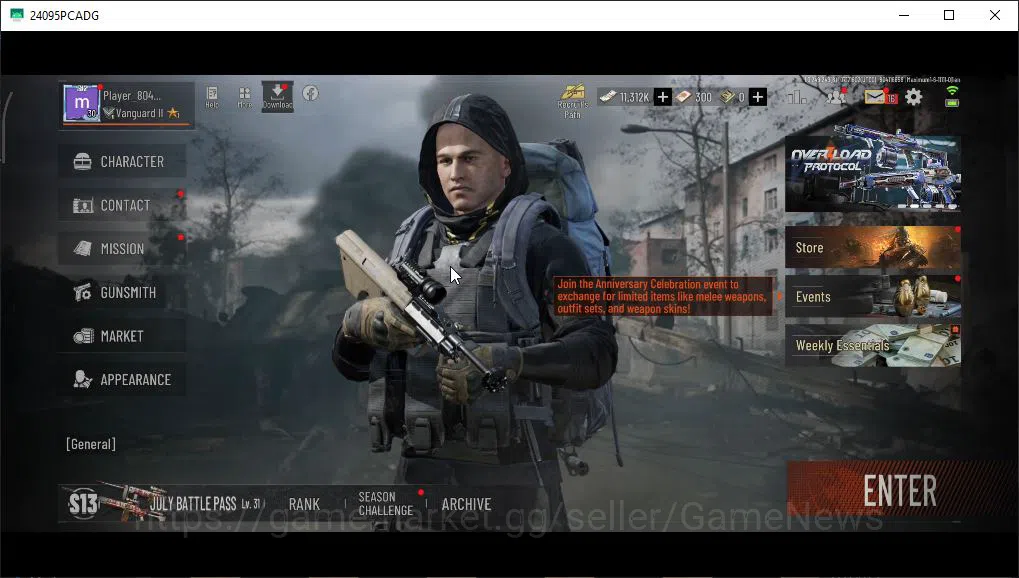Open the Store banner

click(x=873, y=247)
